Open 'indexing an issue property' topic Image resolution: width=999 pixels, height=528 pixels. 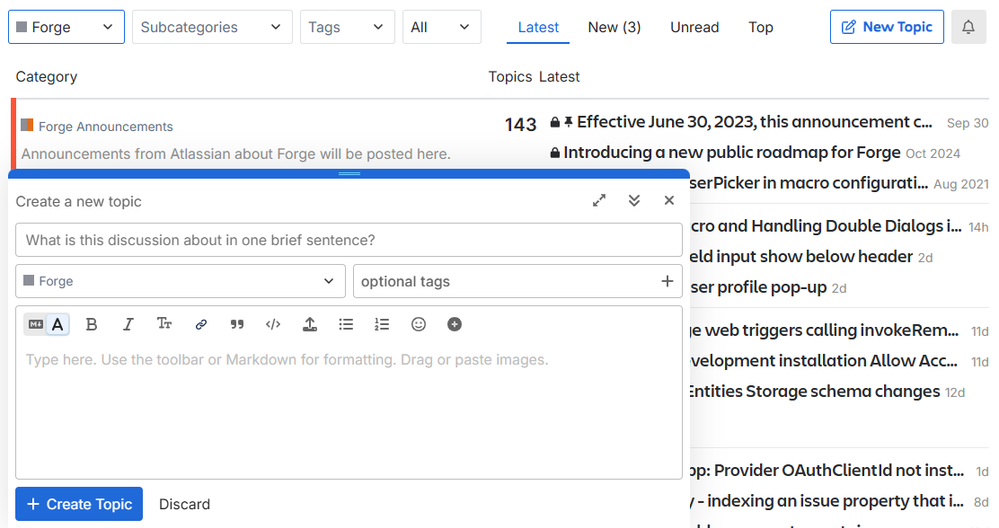pos(827,501)
